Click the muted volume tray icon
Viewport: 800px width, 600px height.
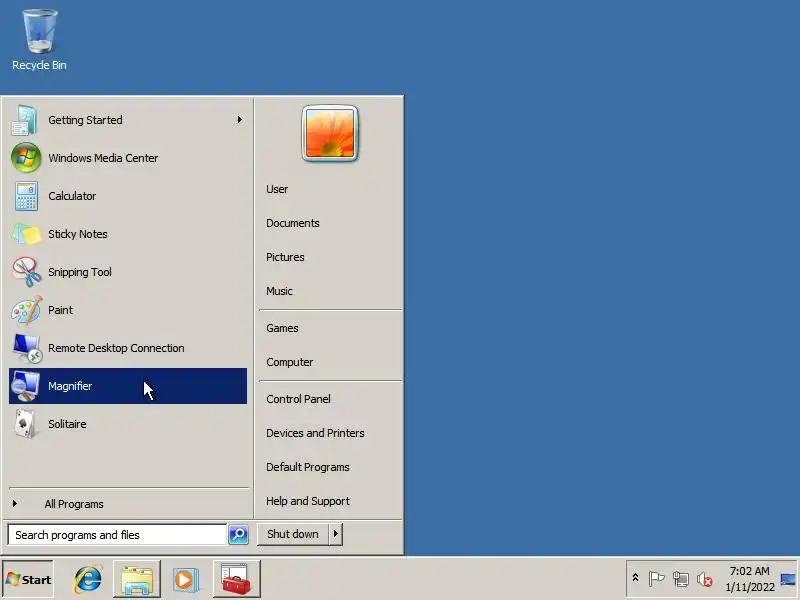click(705, 579)
